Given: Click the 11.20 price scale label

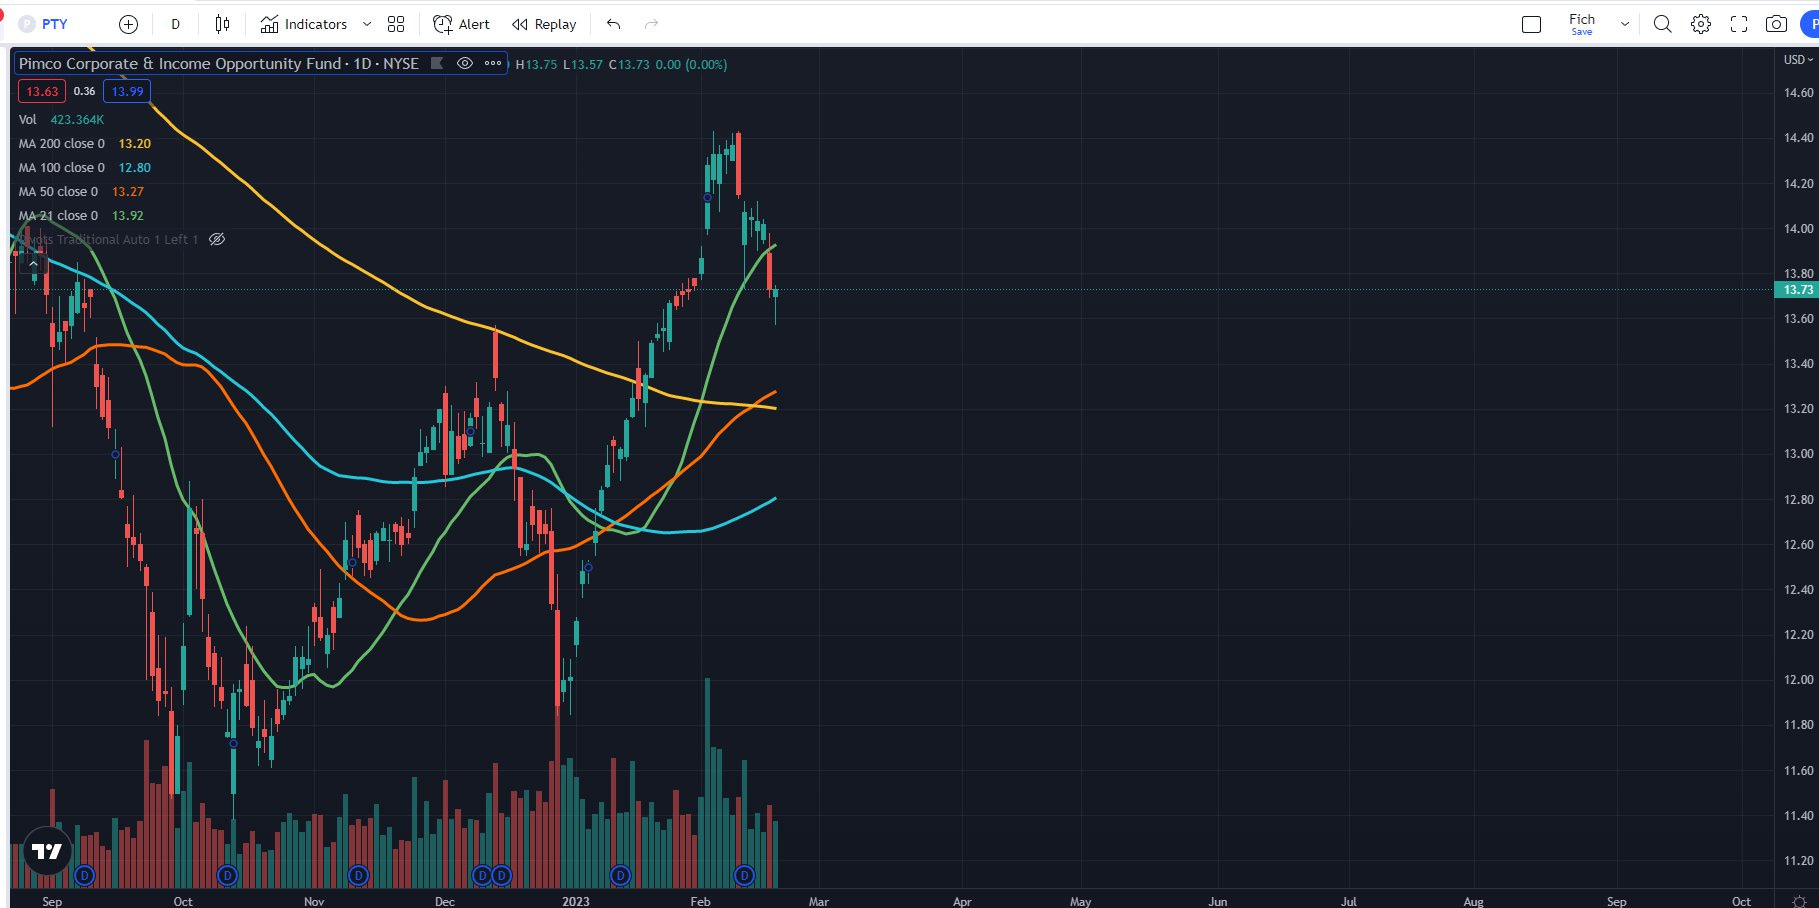Looking at the screenshot, I should pos(1798,861).
